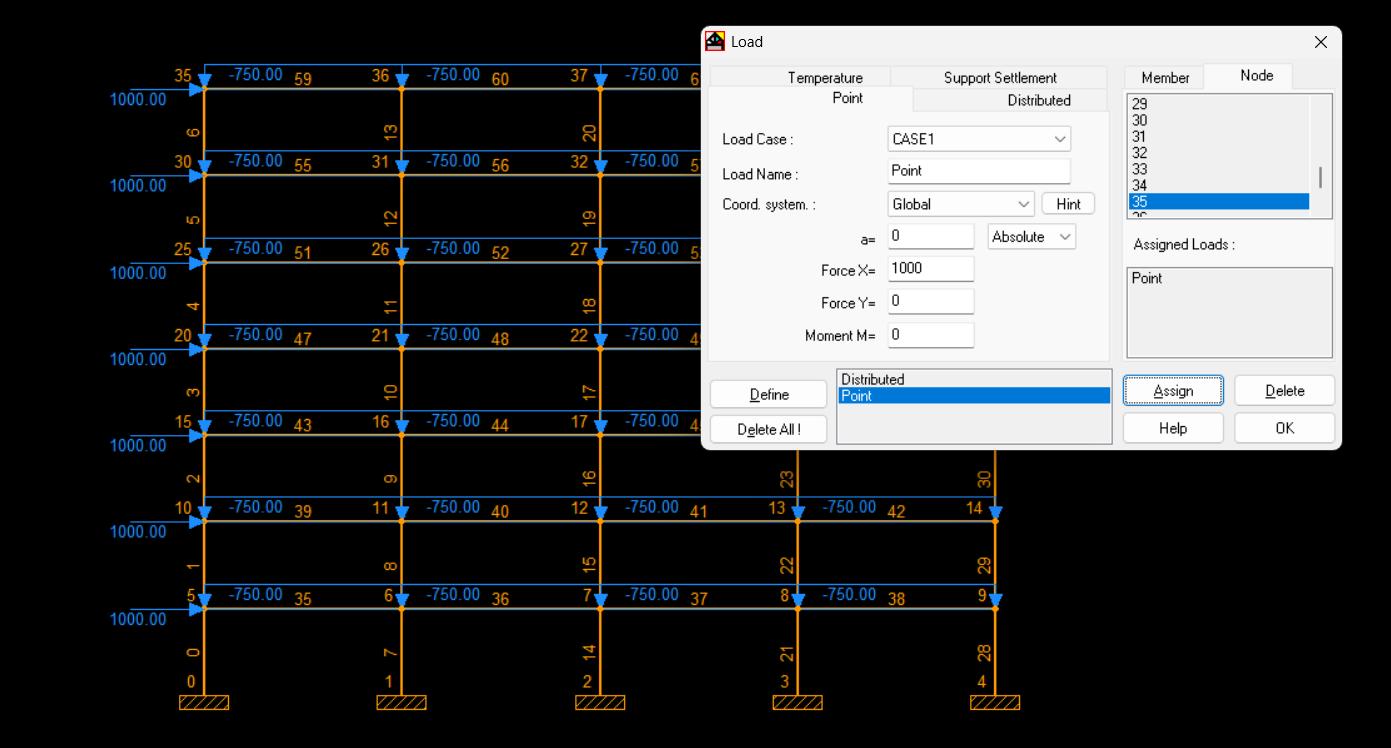Click the fixed support at node 4
1391x748 pixels.
(995, 702)
